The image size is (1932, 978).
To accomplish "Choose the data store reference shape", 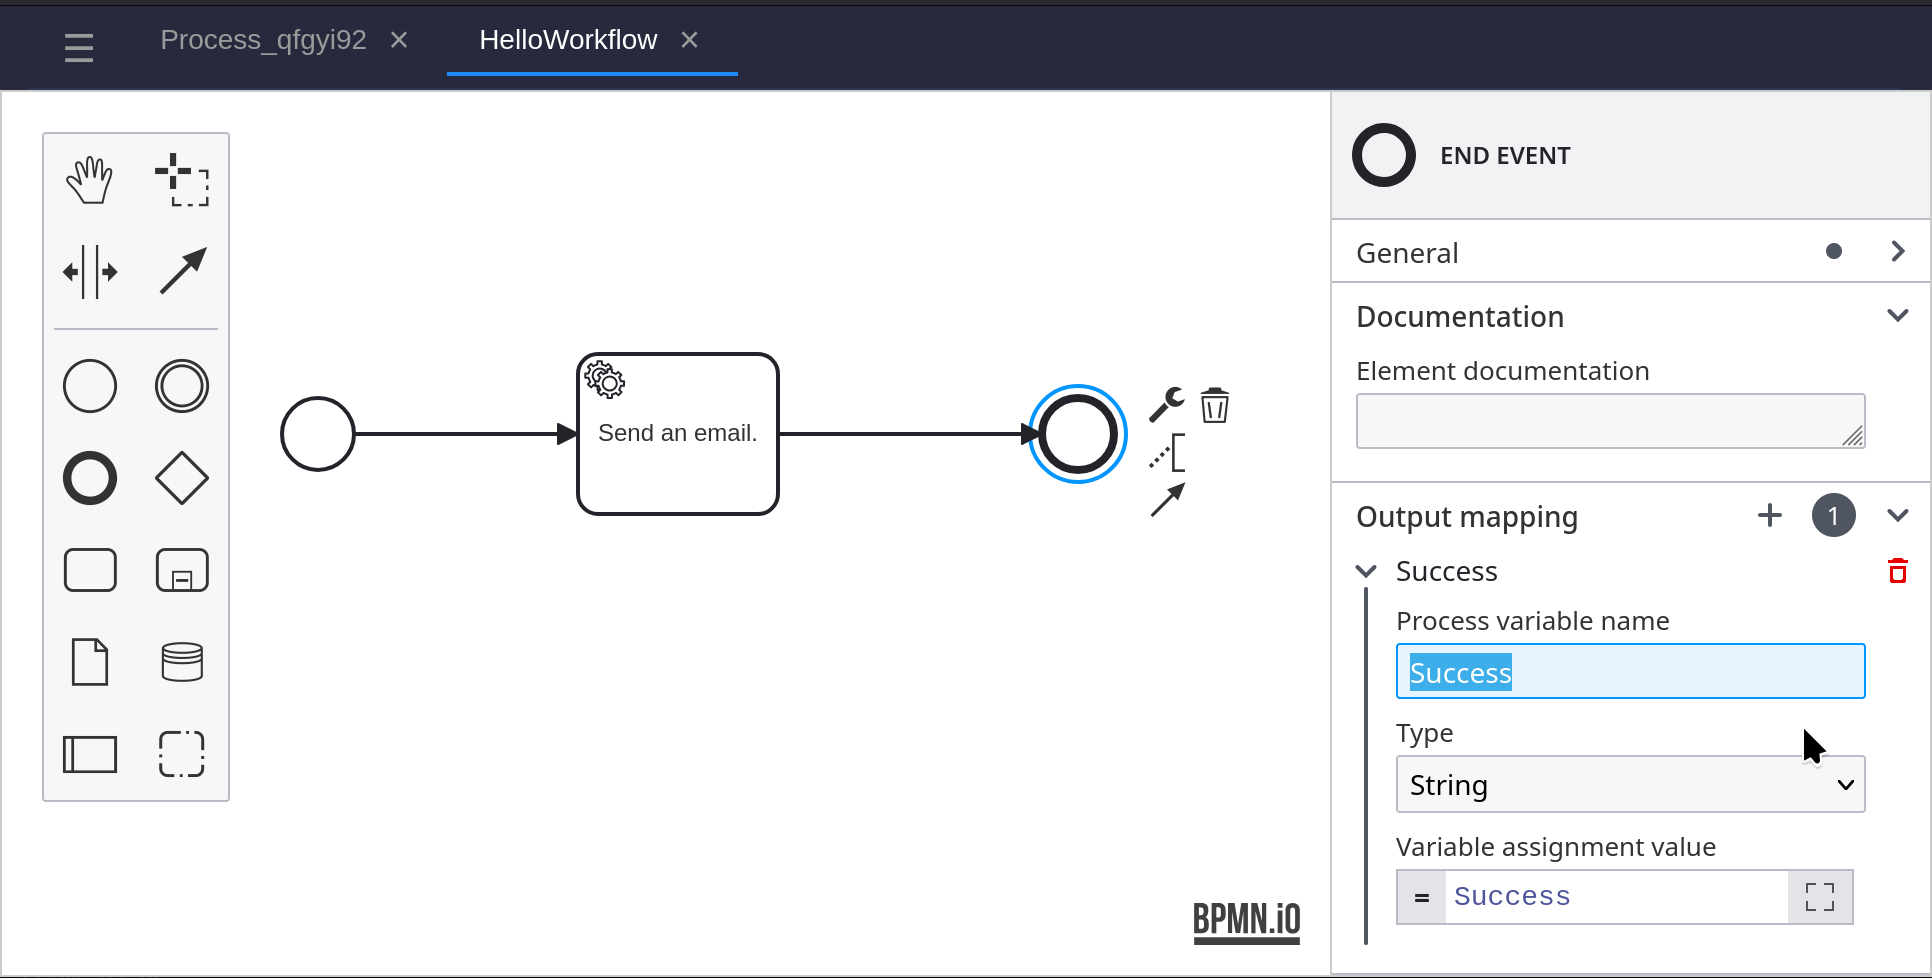I will click(x=182, y=662).
